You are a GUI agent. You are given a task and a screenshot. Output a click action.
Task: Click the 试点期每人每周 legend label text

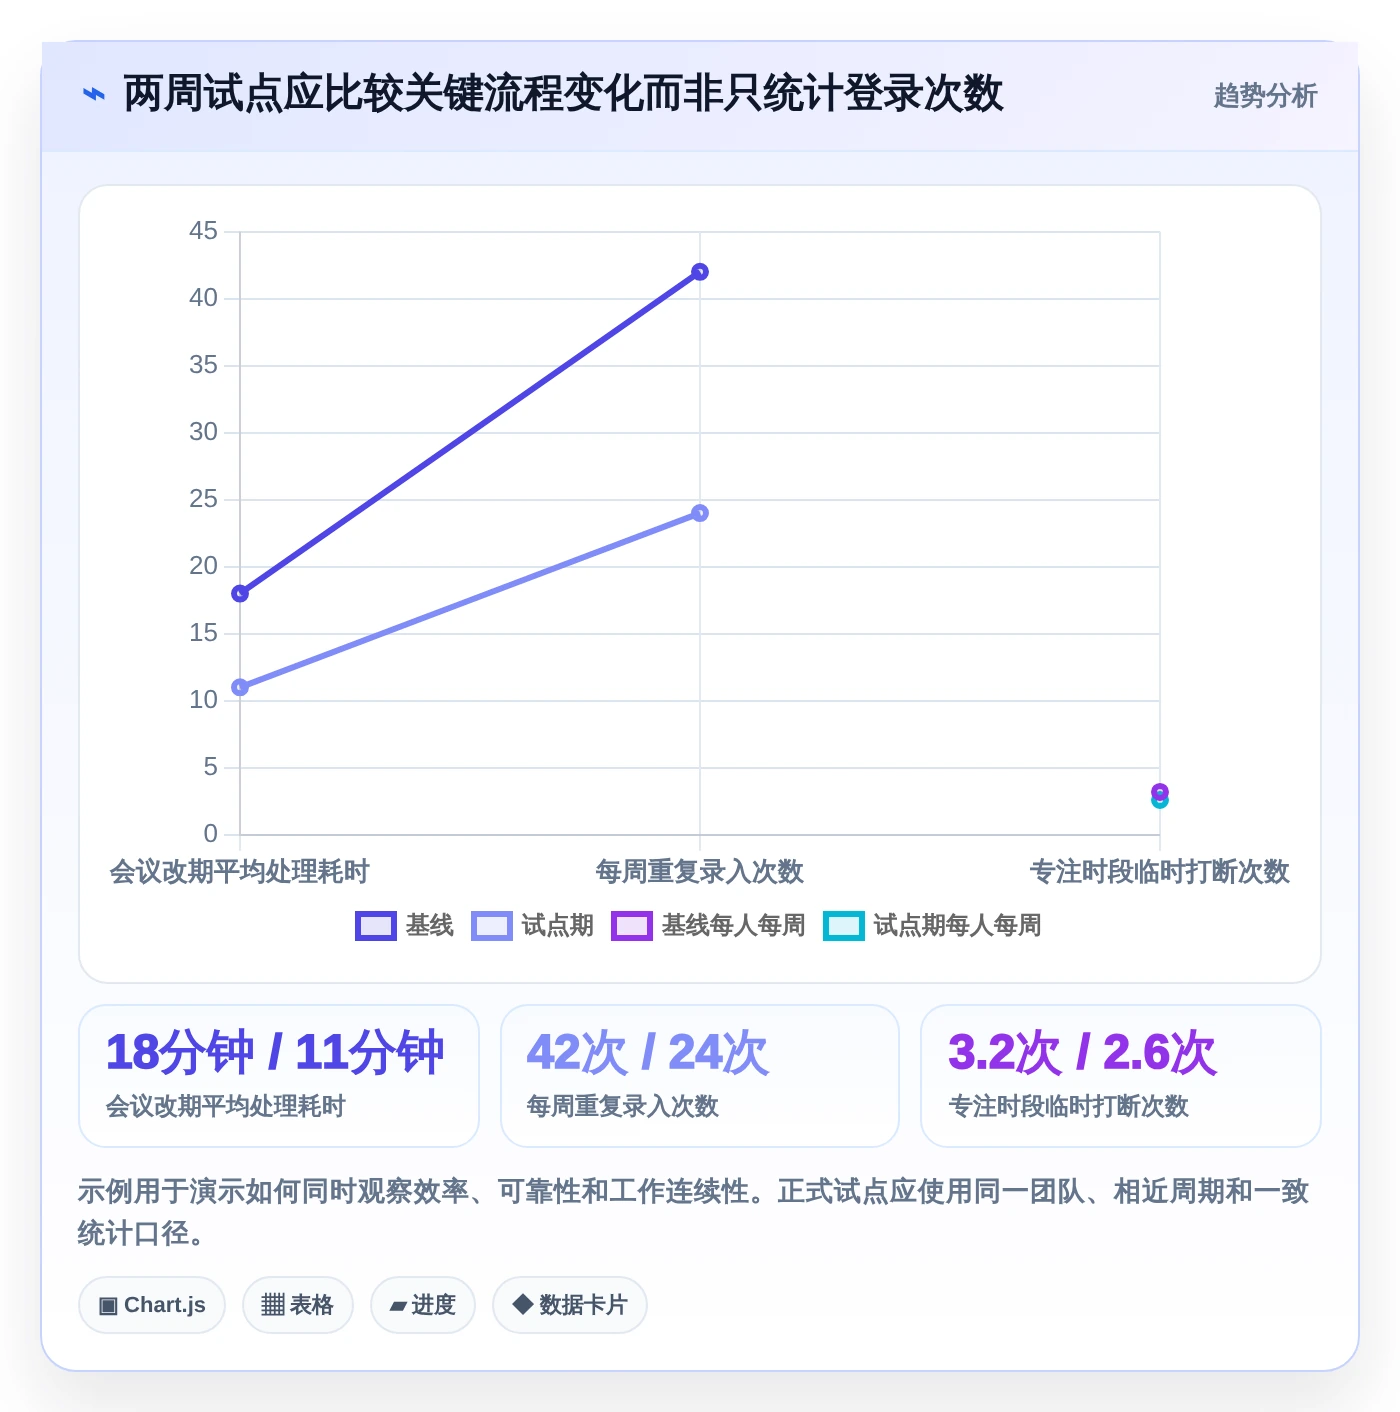click(958, 926)
